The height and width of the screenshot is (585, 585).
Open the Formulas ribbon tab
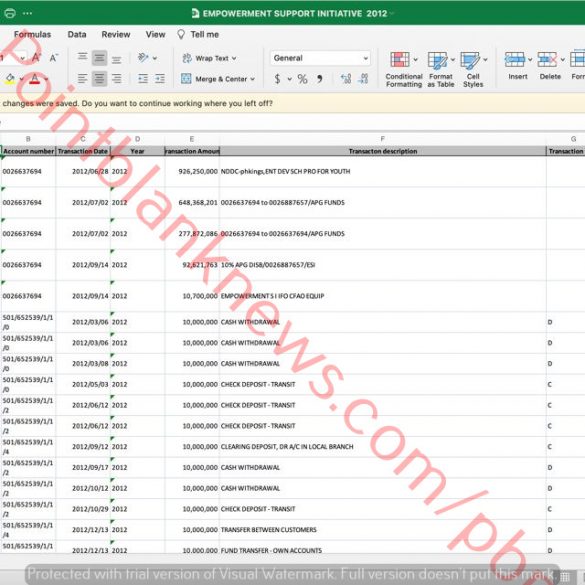(32, 34)
